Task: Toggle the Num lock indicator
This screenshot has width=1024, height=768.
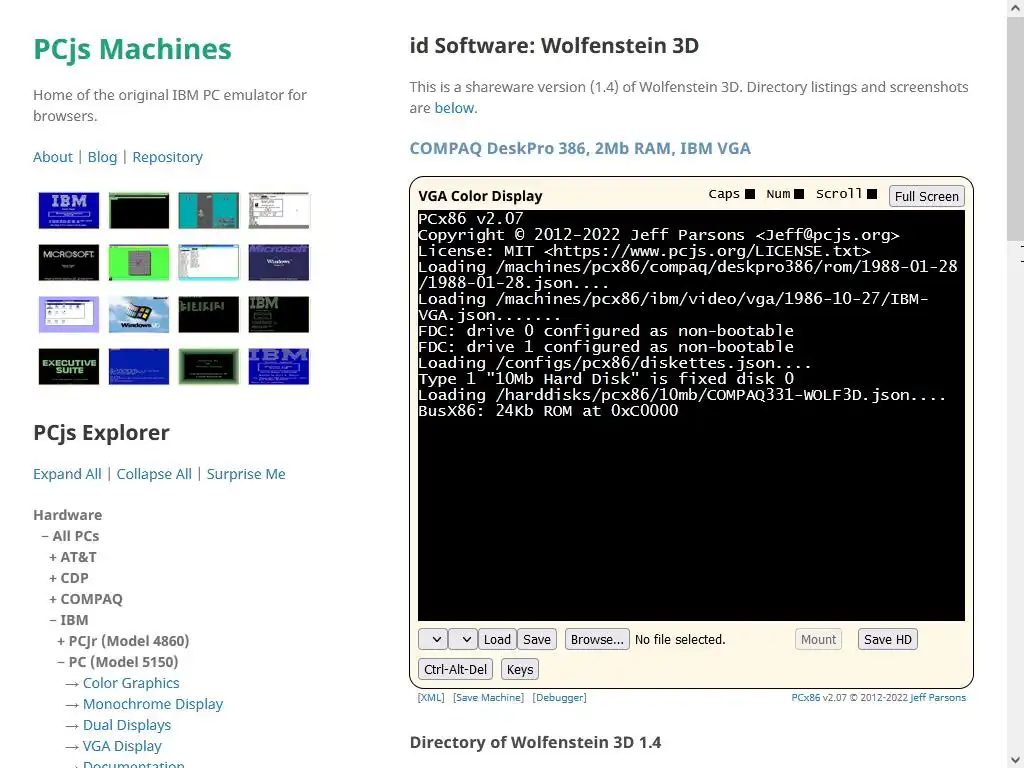Action: (799, 194)
